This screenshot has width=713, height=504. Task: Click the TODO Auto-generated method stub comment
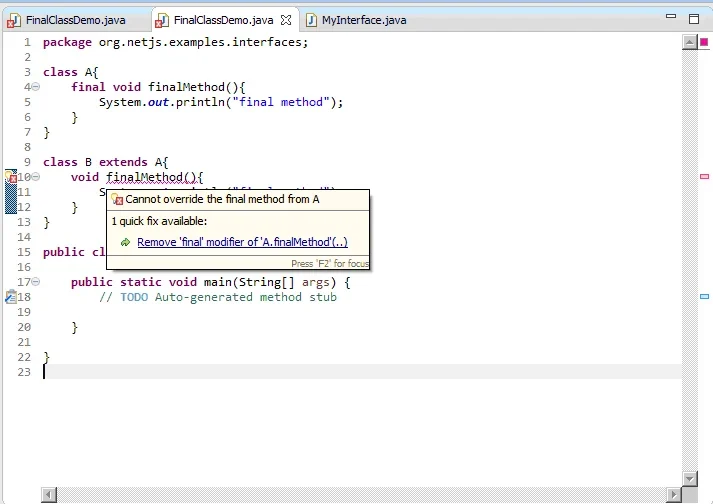(218, 297)
